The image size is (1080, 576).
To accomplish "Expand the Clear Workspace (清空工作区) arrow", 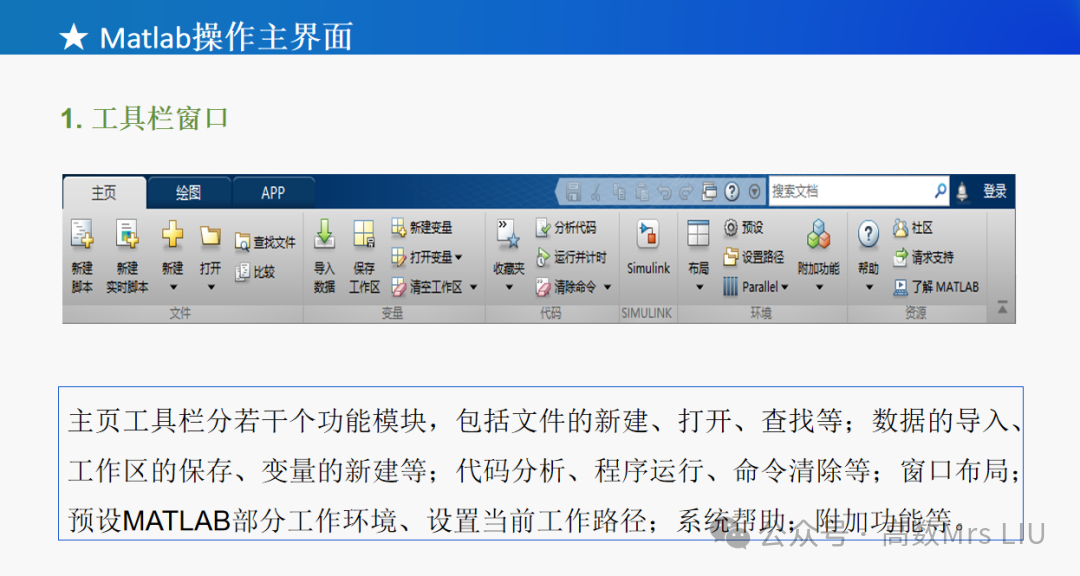I will pyautogui.click(x=474, y=287).
